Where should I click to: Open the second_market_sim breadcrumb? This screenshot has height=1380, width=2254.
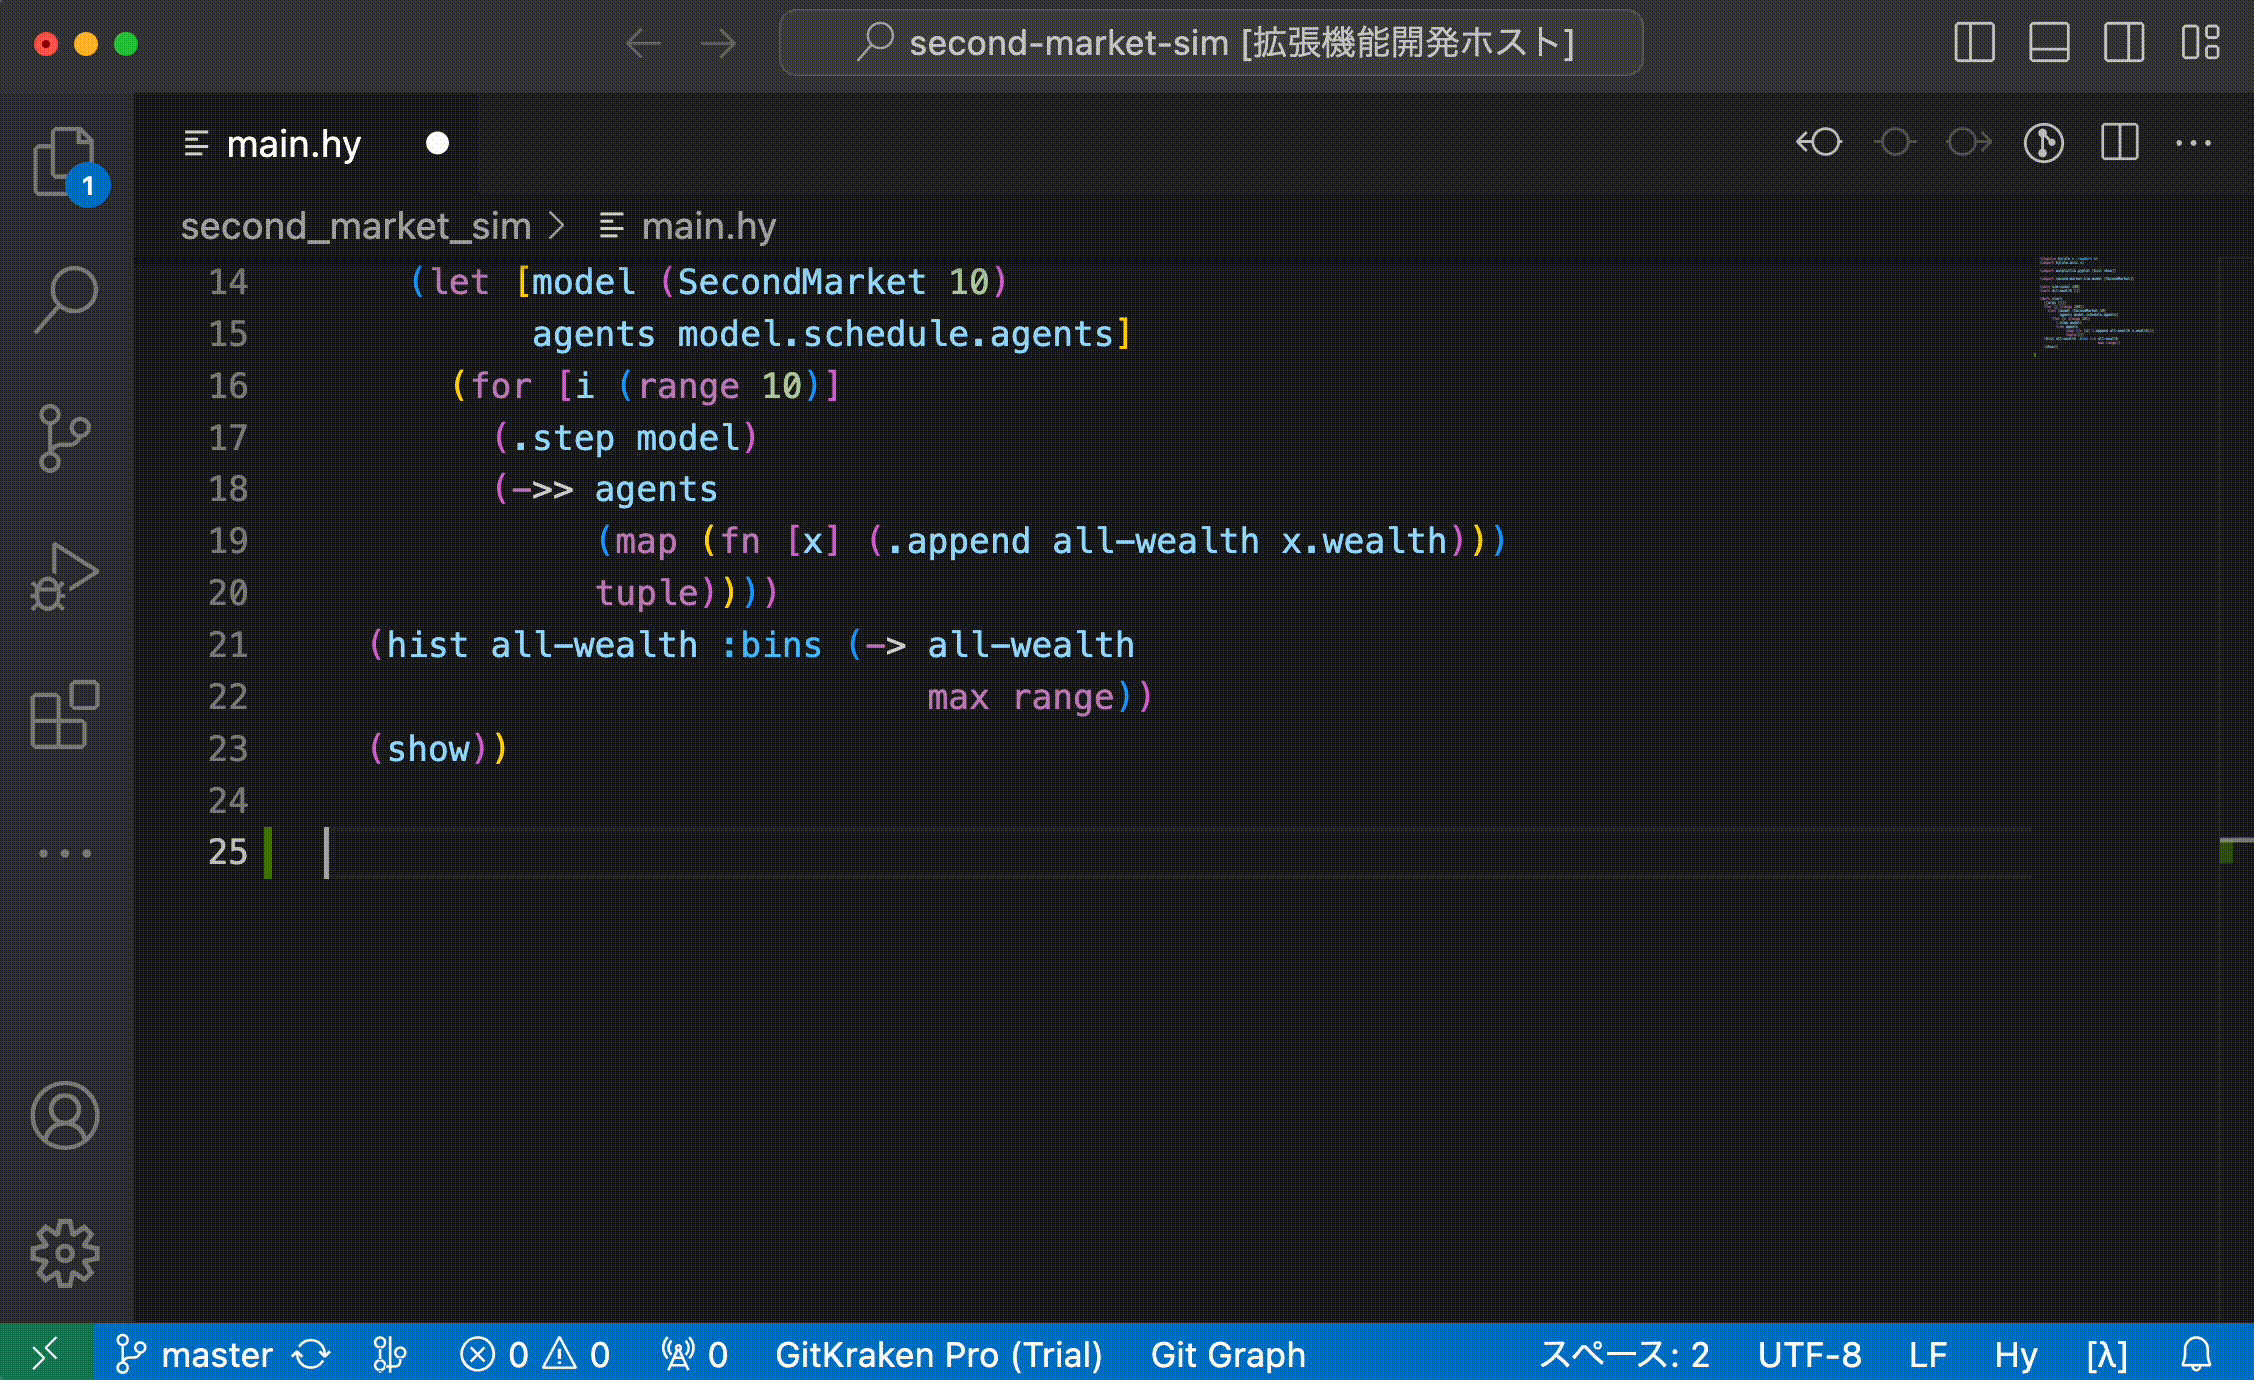[355, 226]
